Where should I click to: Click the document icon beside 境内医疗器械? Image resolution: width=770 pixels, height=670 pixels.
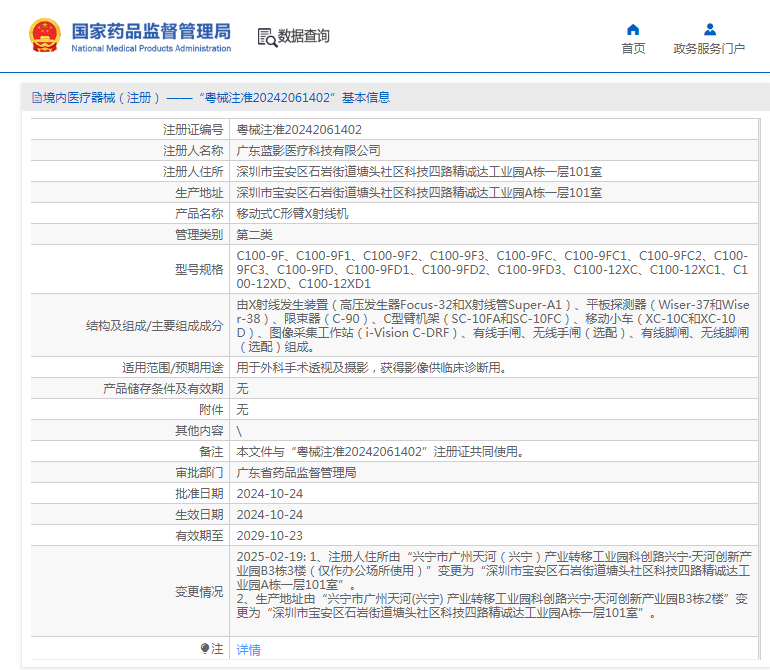(x=37, y=98)
